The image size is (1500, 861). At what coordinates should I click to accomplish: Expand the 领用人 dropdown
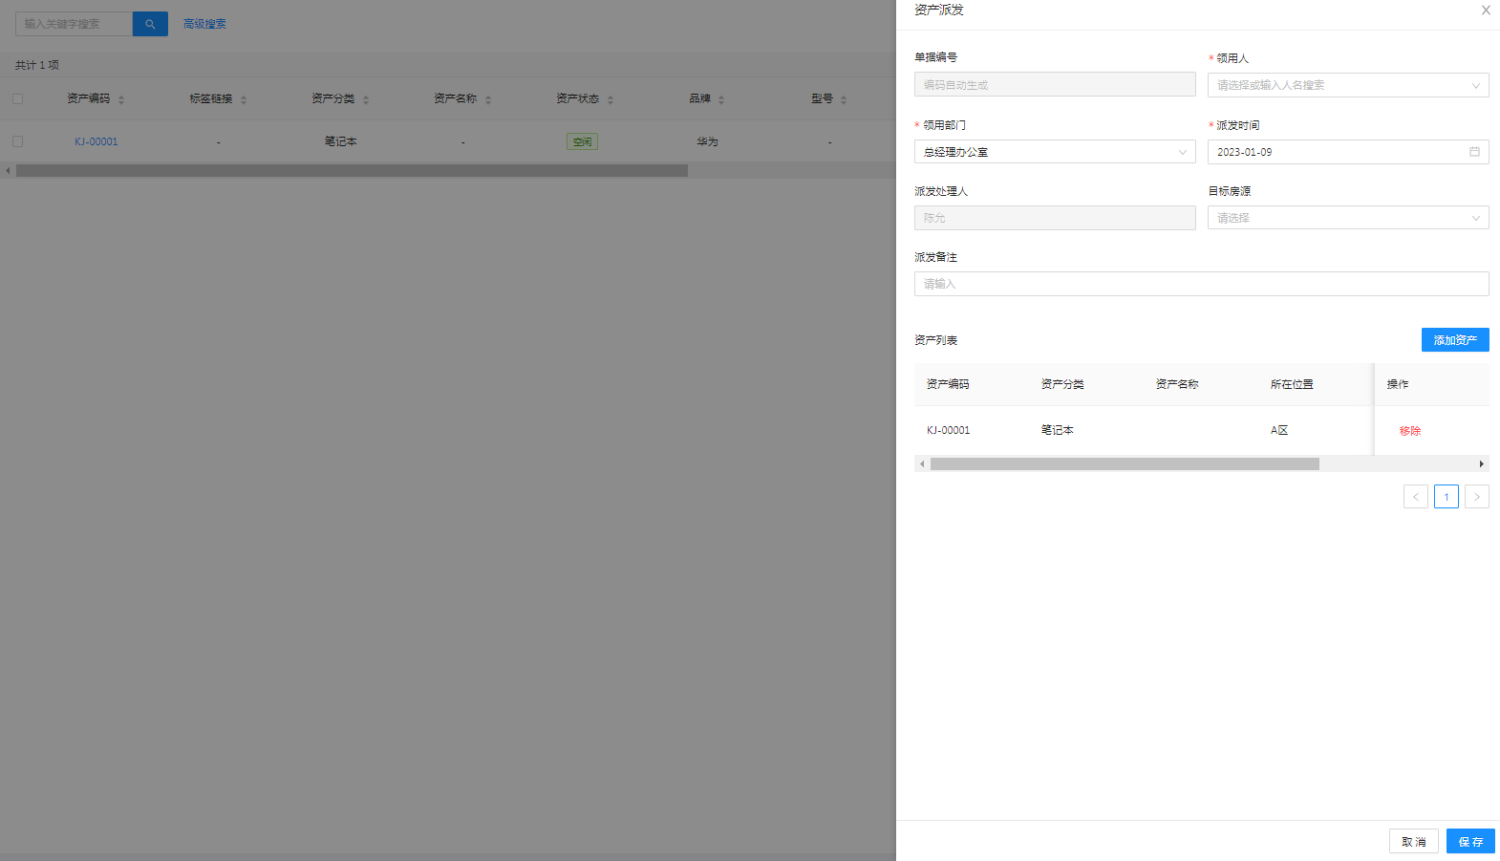(x=1347, y=85)
